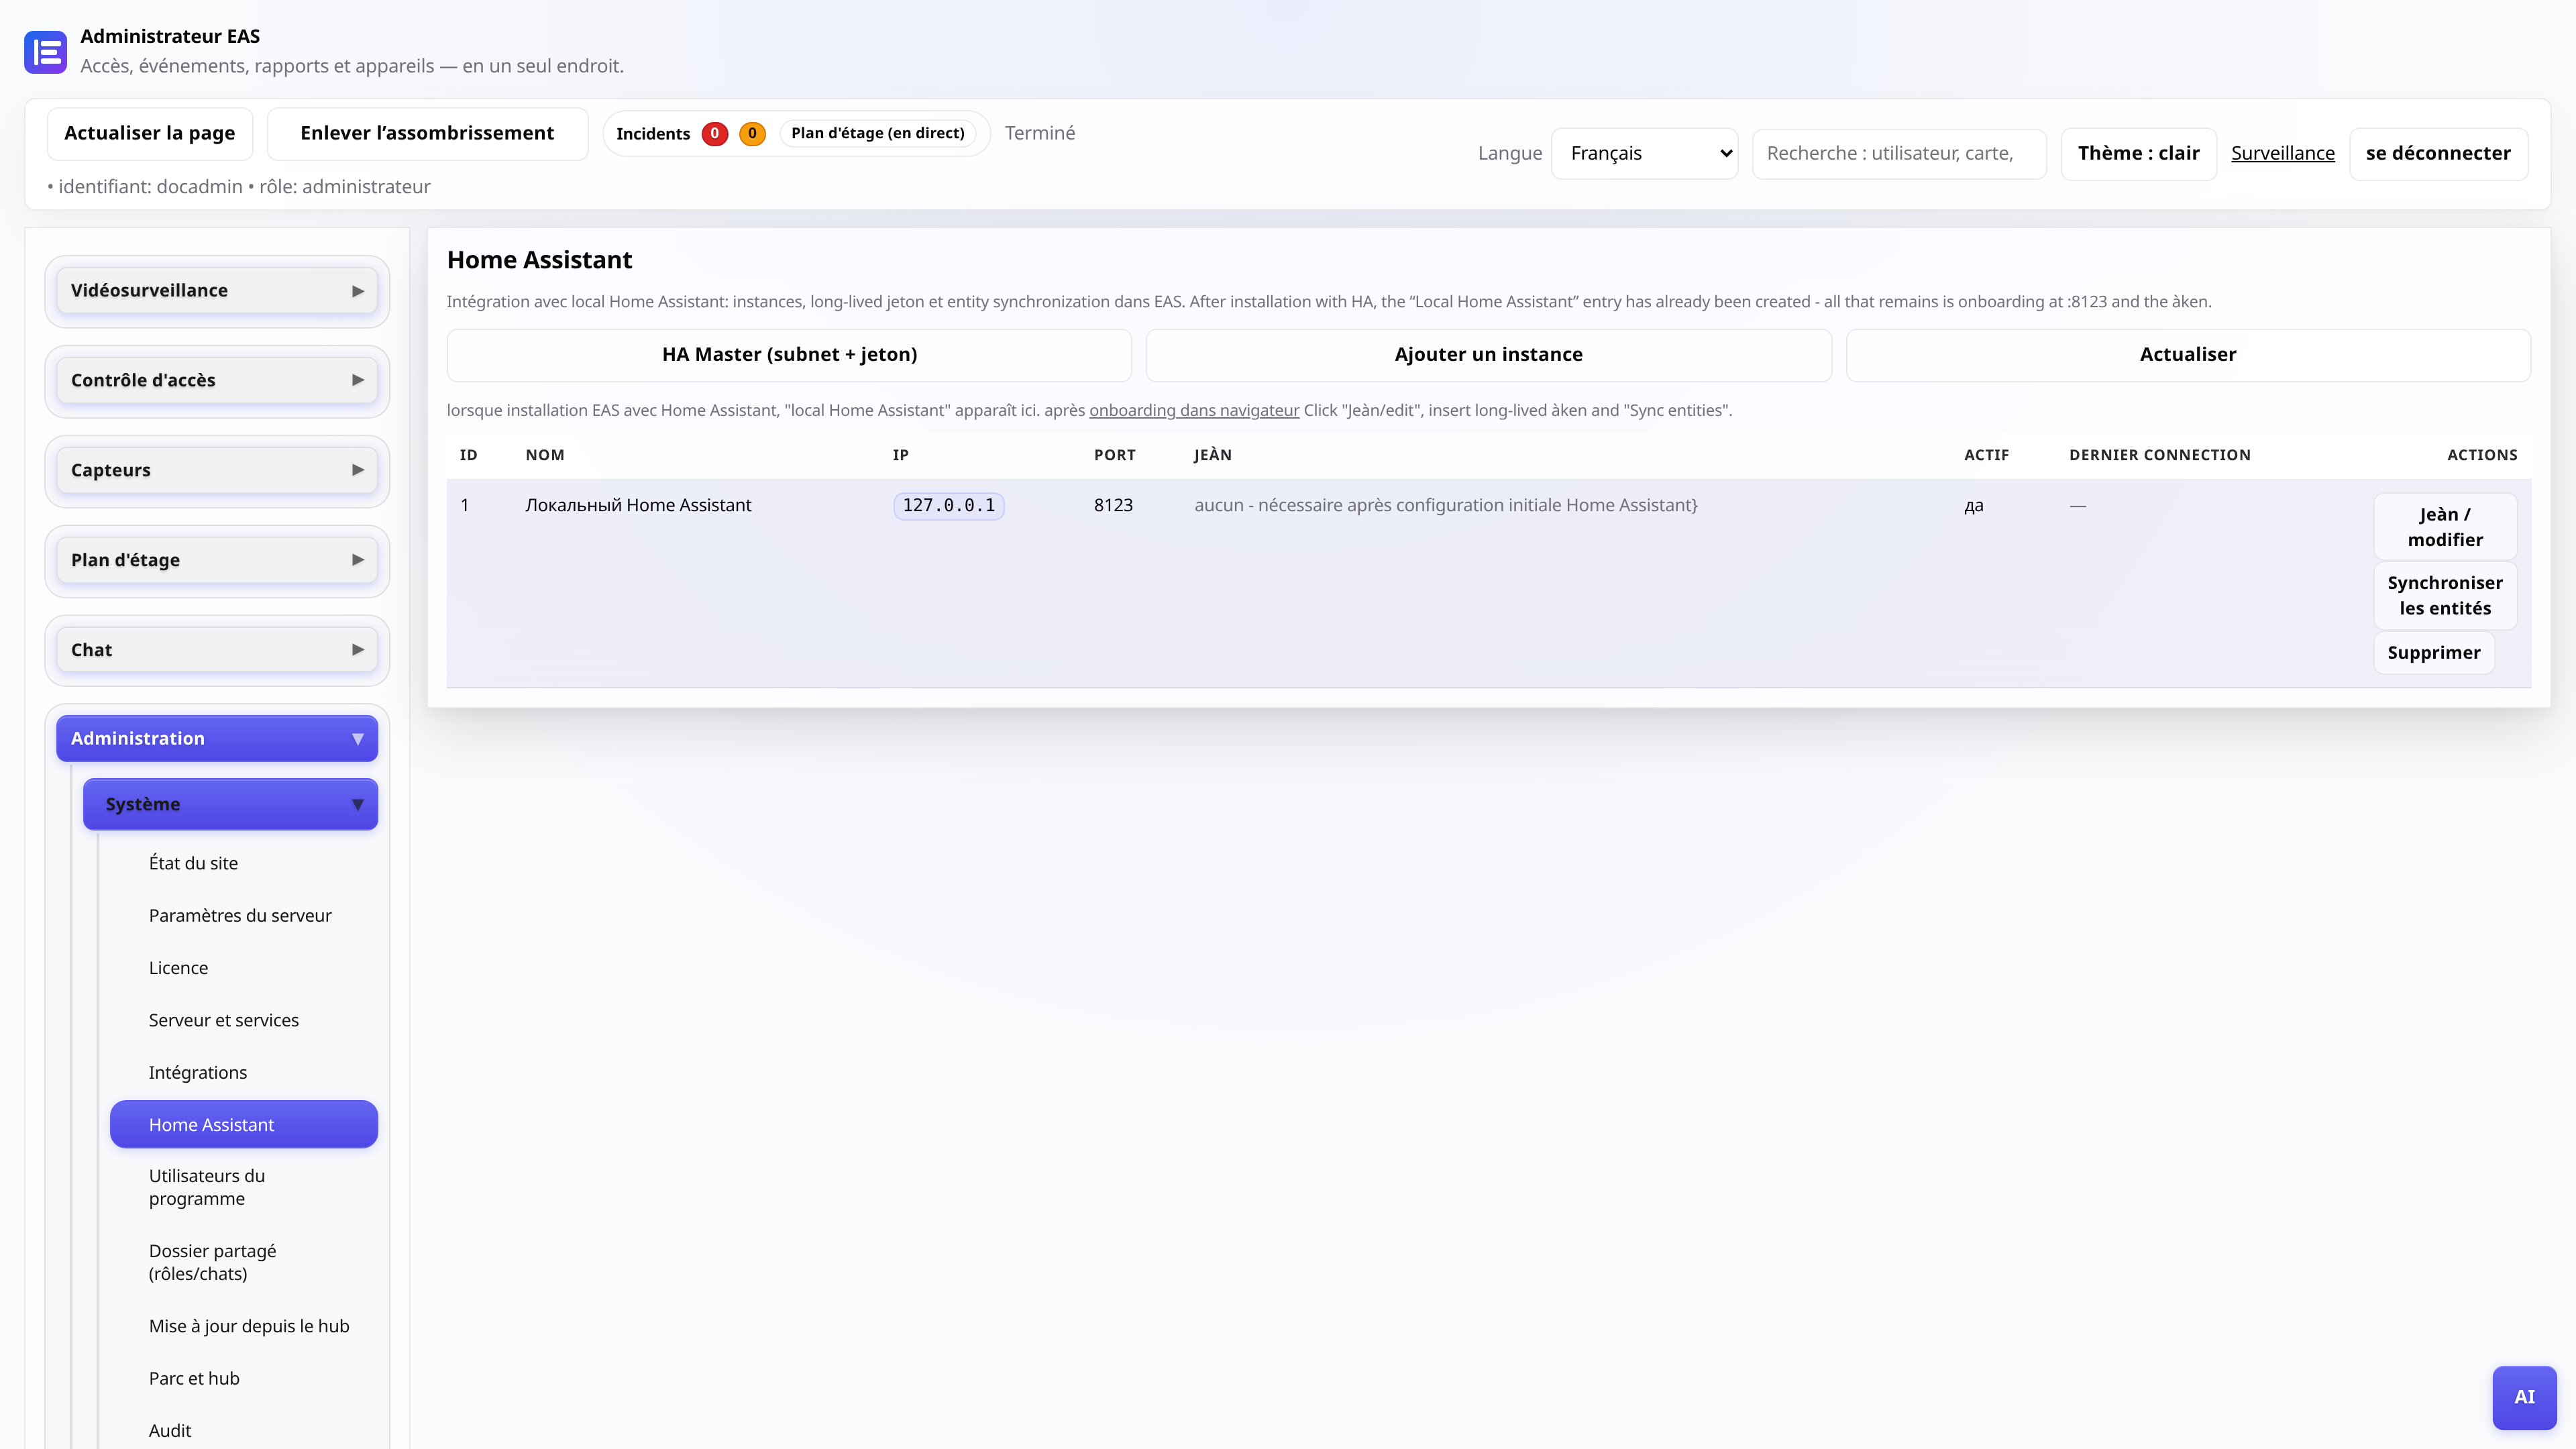Click the Administrateur EAS title
The width and height of the screenshot is (2576, 1449).
pos(170,36)
